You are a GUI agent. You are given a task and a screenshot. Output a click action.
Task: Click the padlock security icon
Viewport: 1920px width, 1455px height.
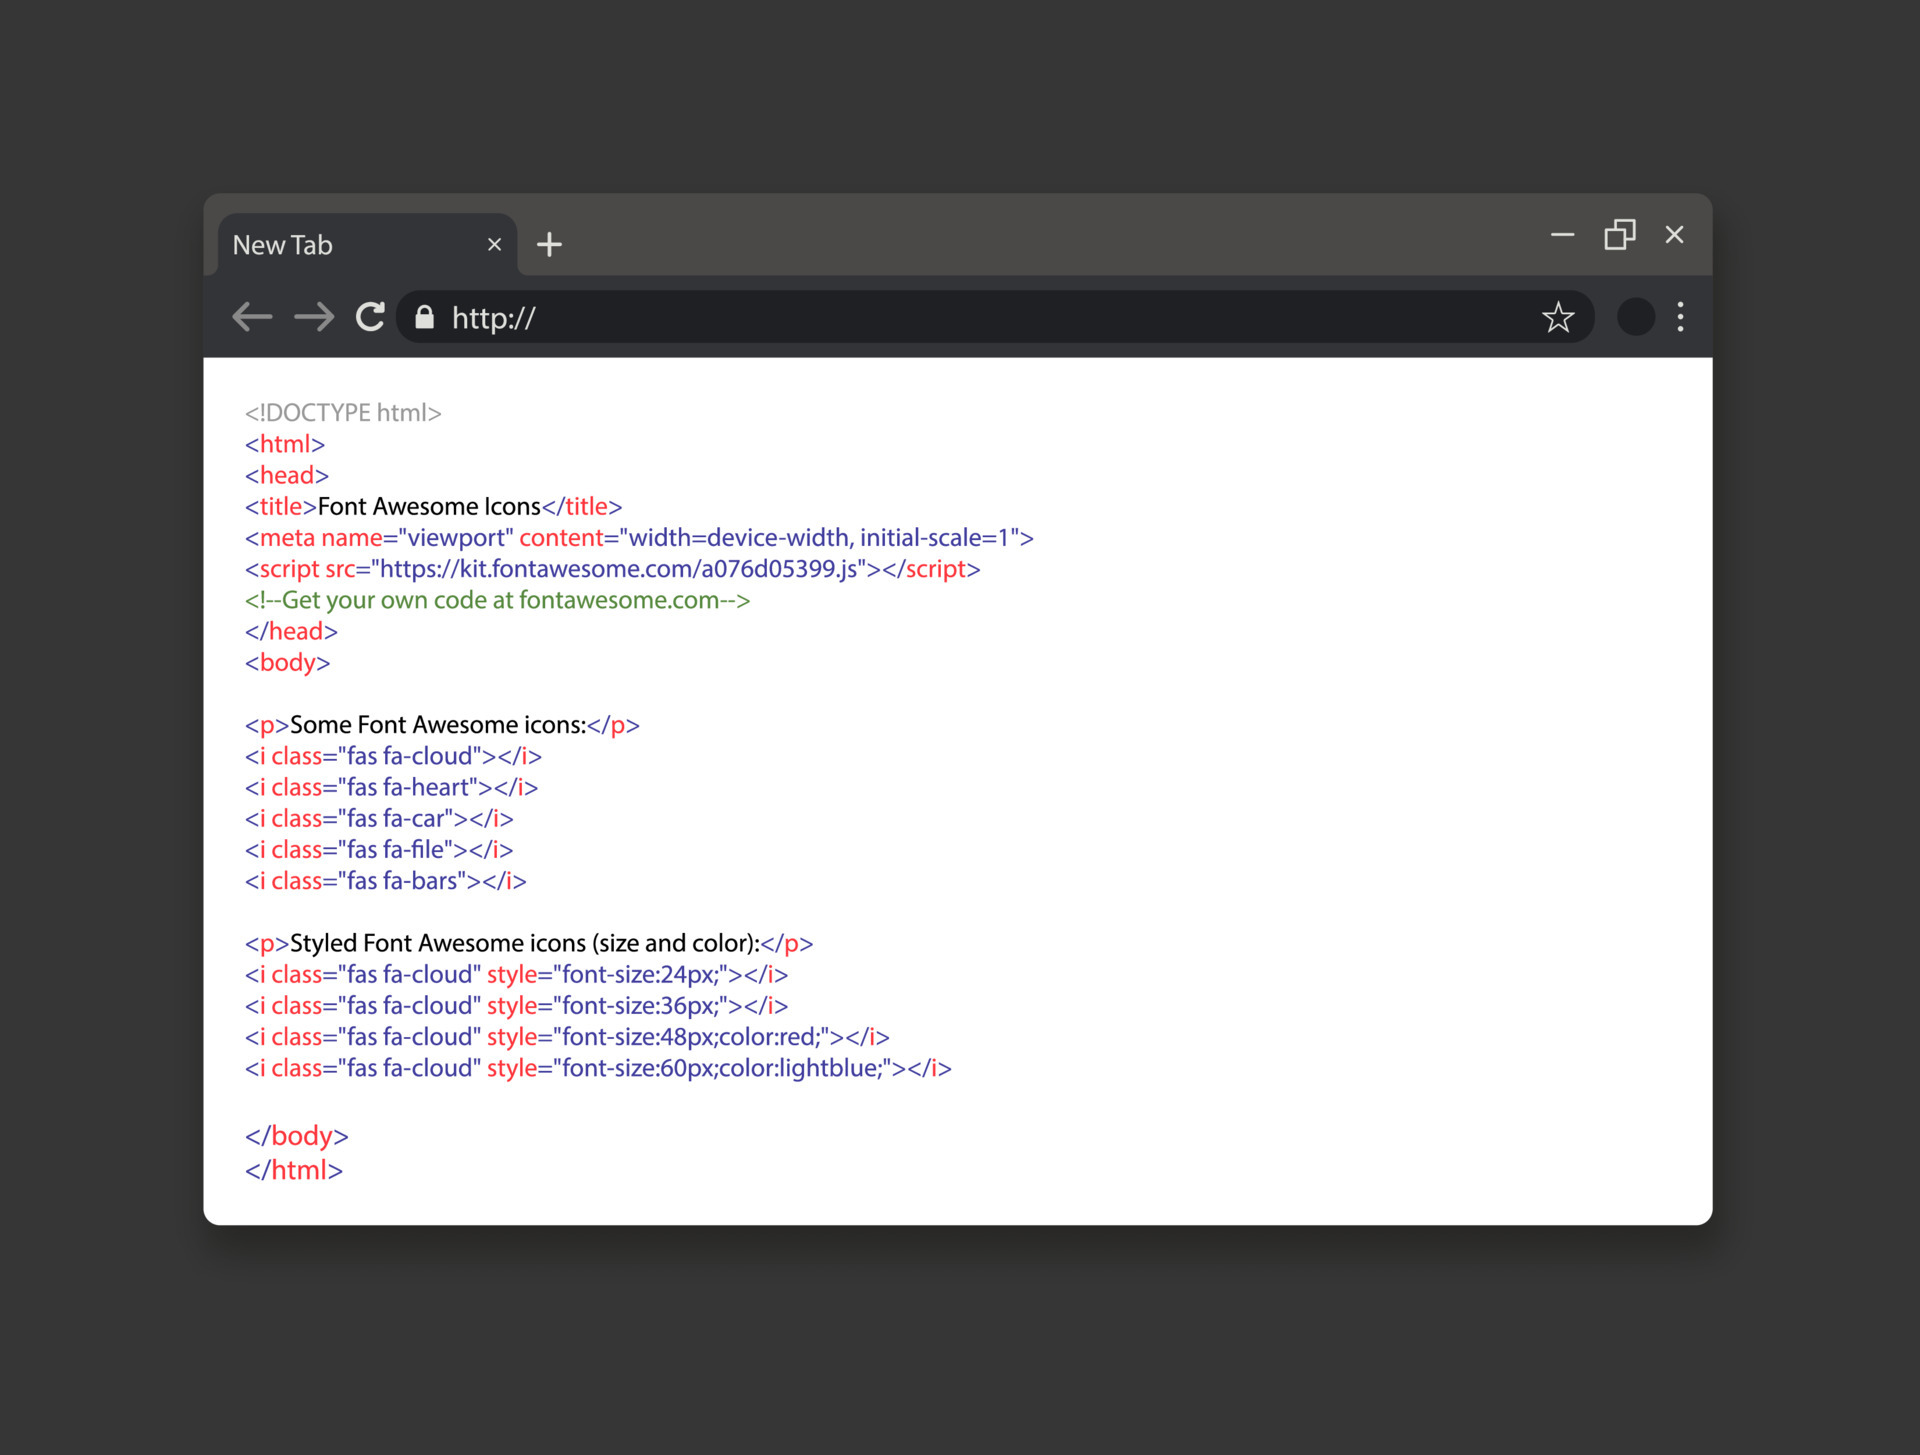tap(425, 317)
